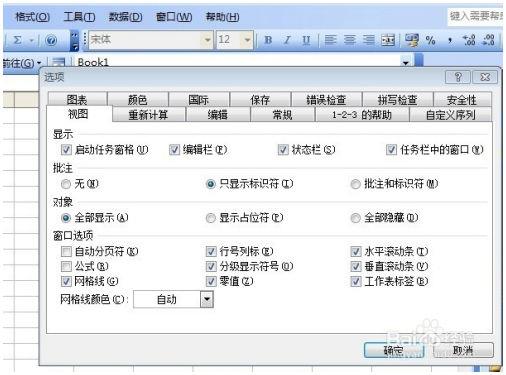Open gridline color dropdown
Screen dimensions: 506x375
207,299
